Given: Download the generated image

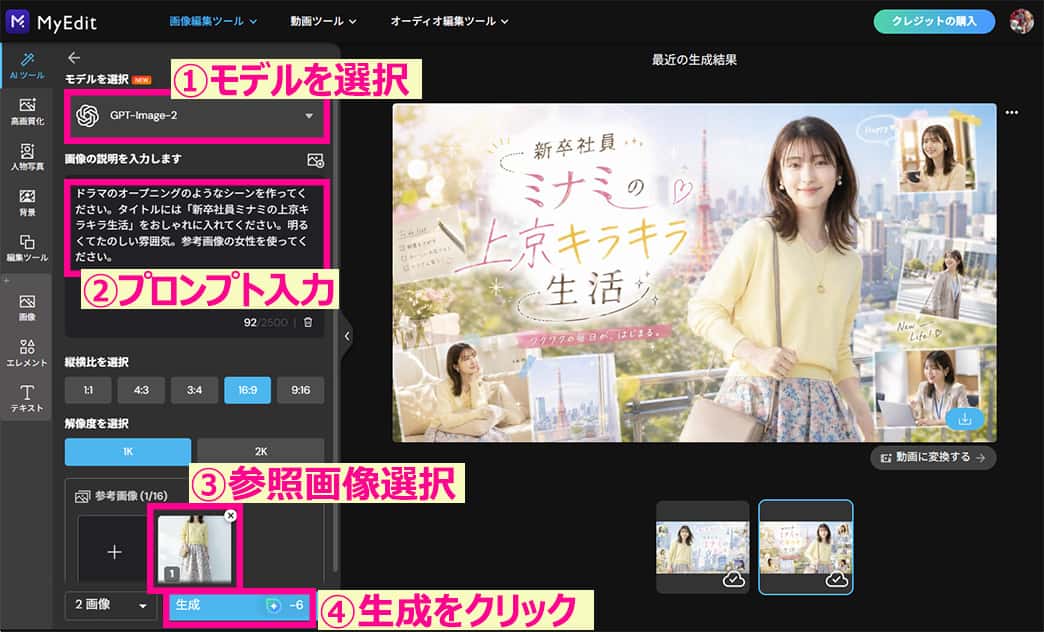Looking at the screenshot, I should tap(965, 419).
